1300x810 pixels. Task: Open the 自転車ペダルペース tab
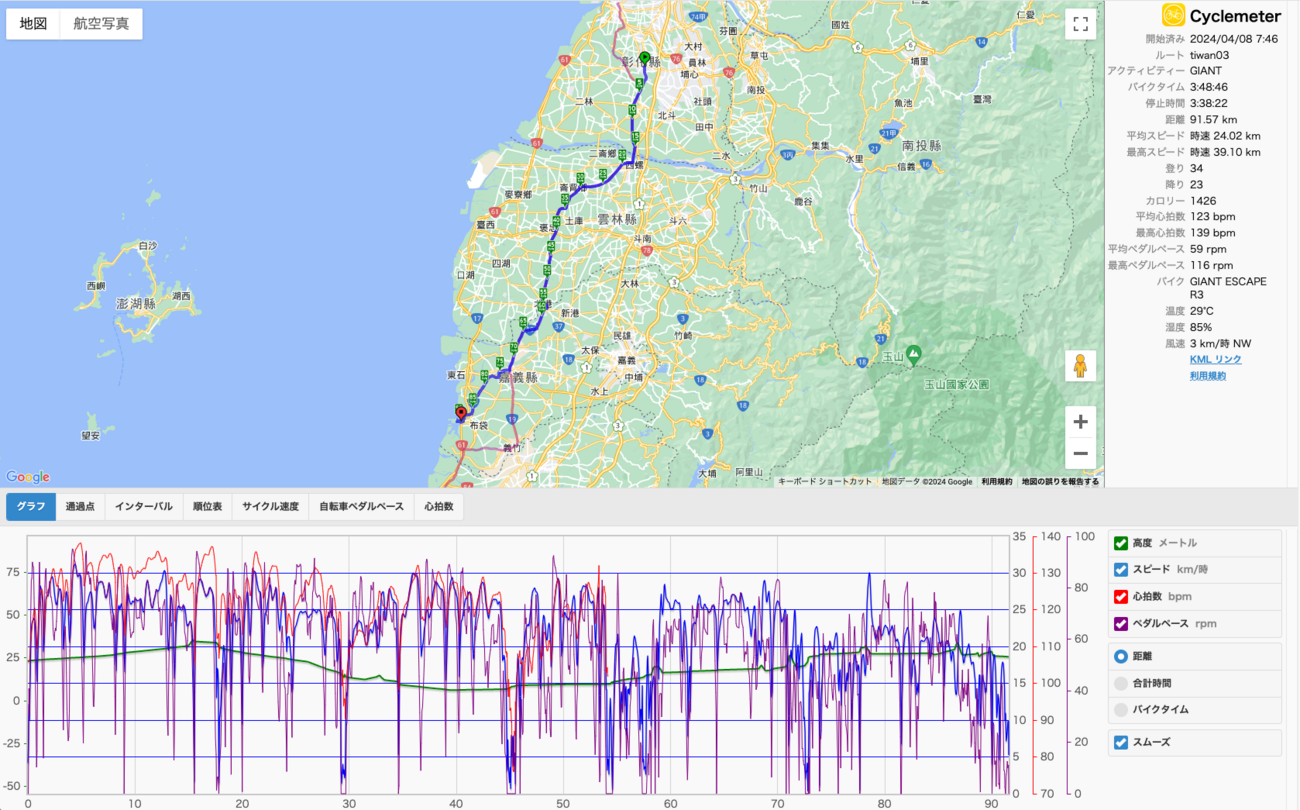click(x=361, y=507)
